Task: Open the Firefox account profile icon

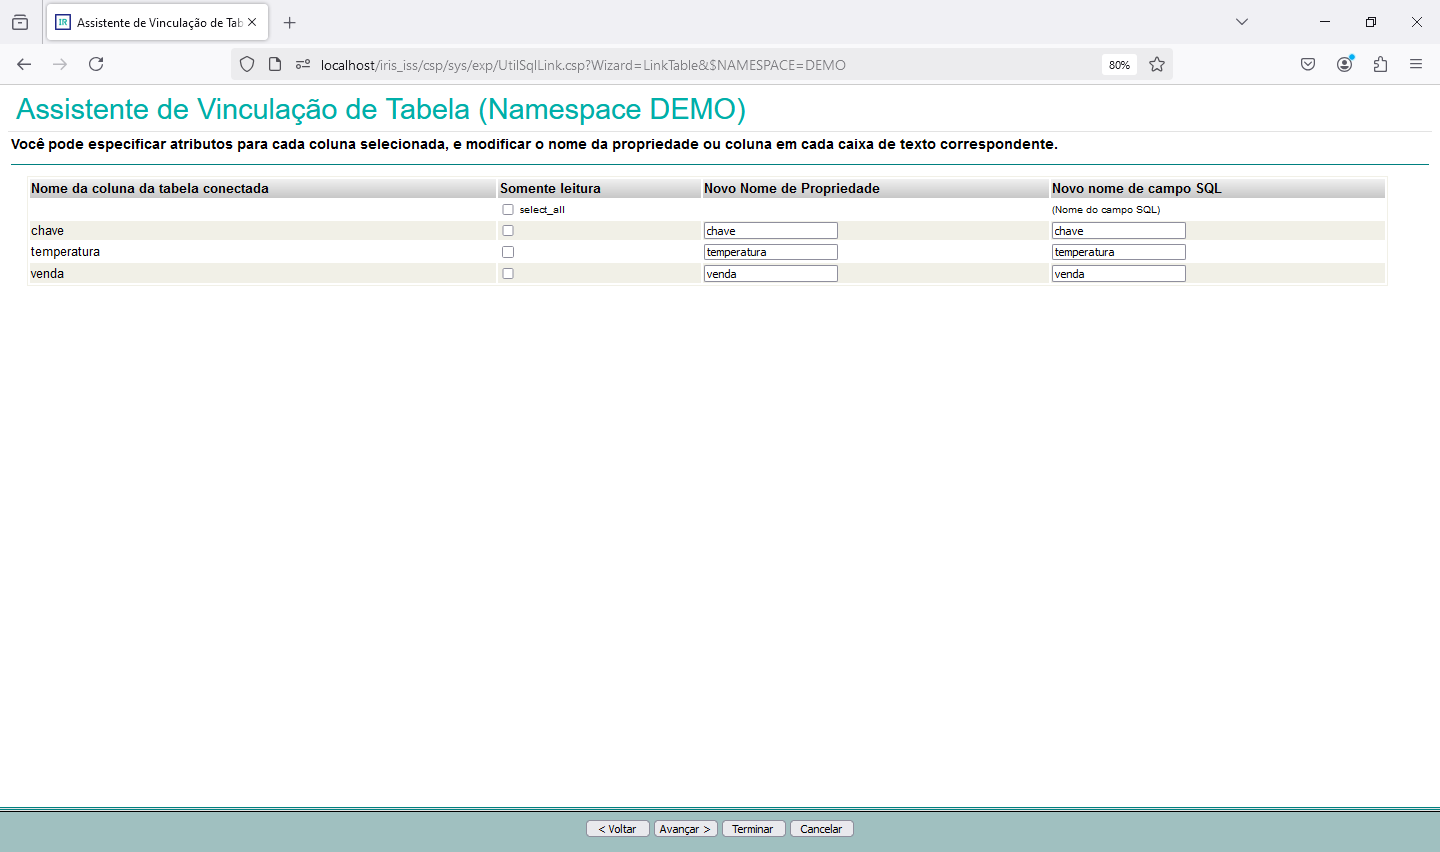Action: (1344, 64)
